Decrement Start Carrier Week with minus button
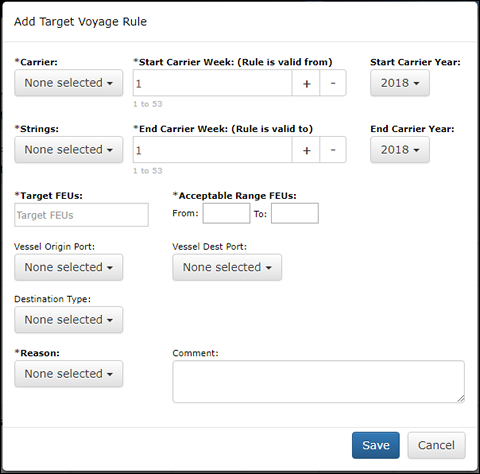The width and height of the screenshot is (480, 474). pos(333,83)
